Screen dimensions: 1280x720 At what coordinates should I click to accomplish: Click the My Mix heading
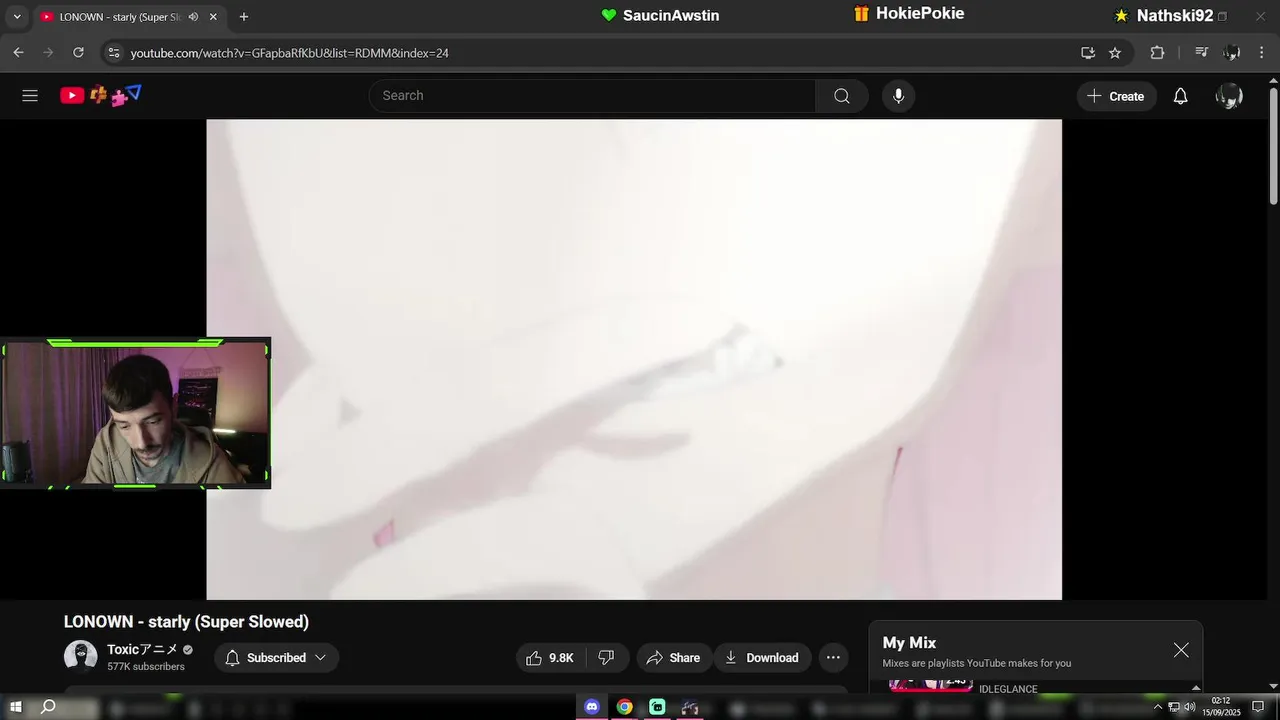pos(909,643)
